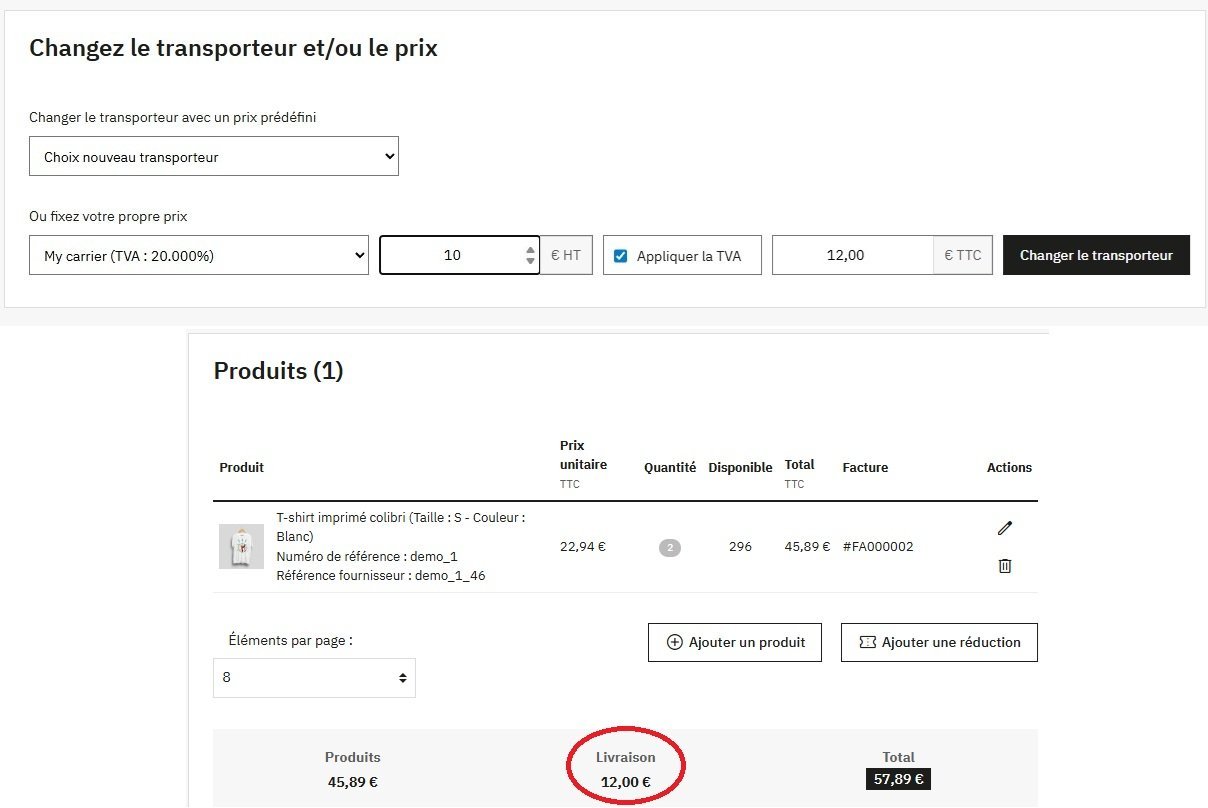This screenshot has width=1208, height=808.
Task: Click the Ajouter un produit button label
Action: coord(747,642)
